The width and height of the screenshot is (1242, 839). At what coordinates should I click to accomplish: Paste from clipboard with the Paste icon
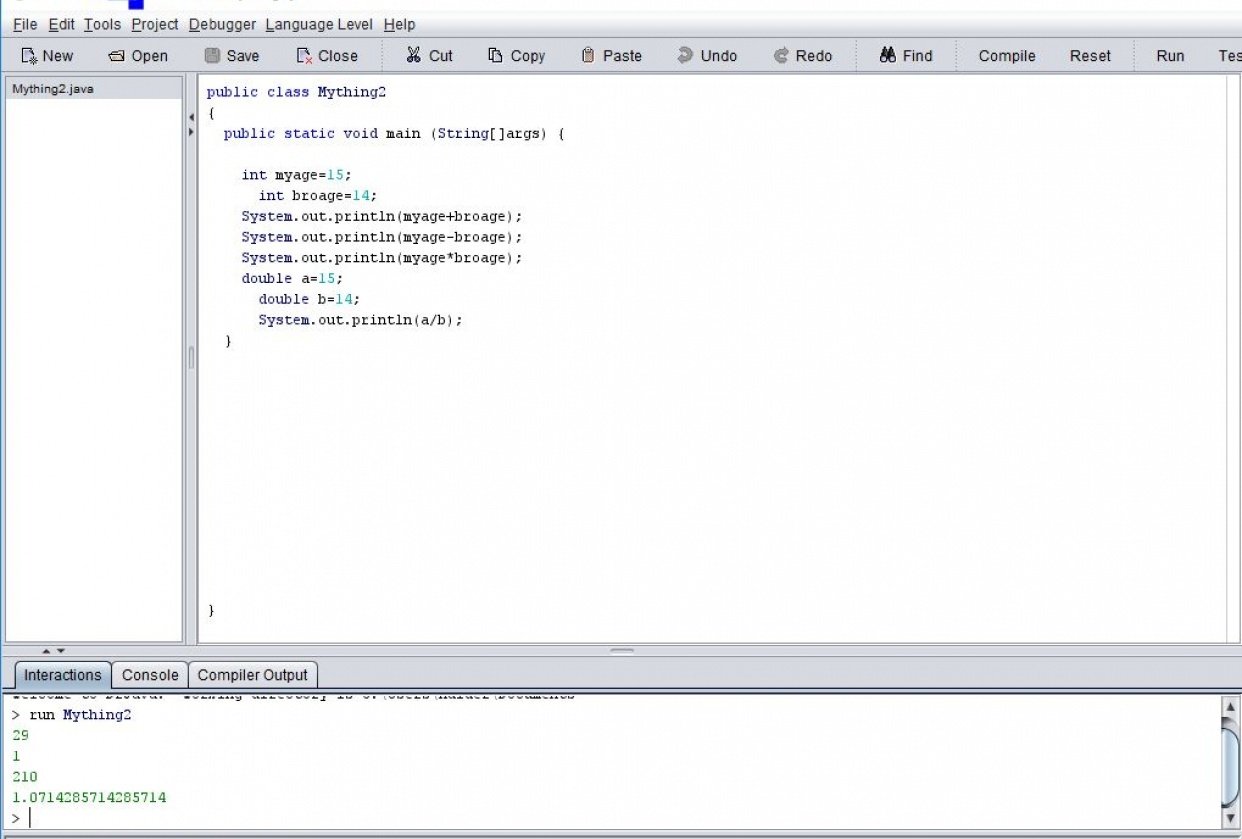(x=588, y=56)
